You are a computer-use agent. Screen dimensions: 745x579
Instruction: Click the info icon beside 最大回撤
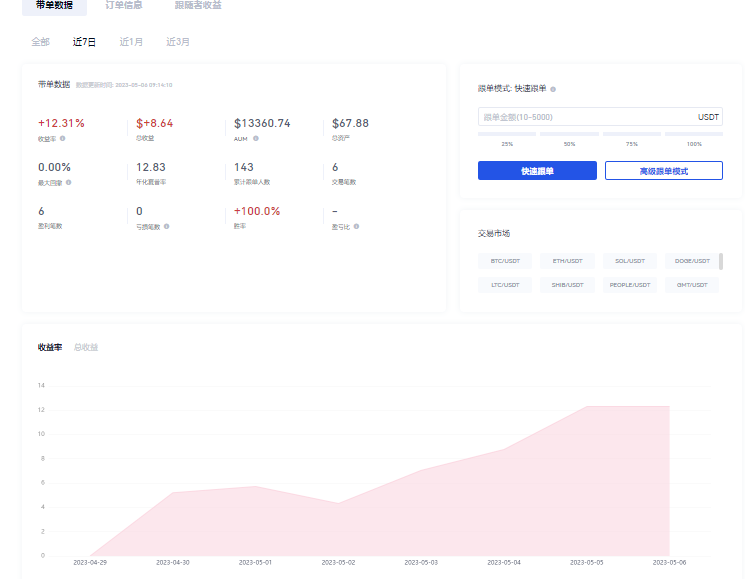[69, 183]
